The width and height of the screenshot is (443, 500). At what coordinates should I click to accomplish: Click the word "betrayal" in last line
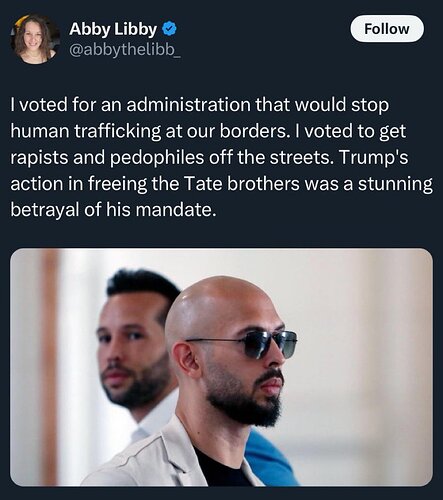pyautogui.click(x=45, y=211)
